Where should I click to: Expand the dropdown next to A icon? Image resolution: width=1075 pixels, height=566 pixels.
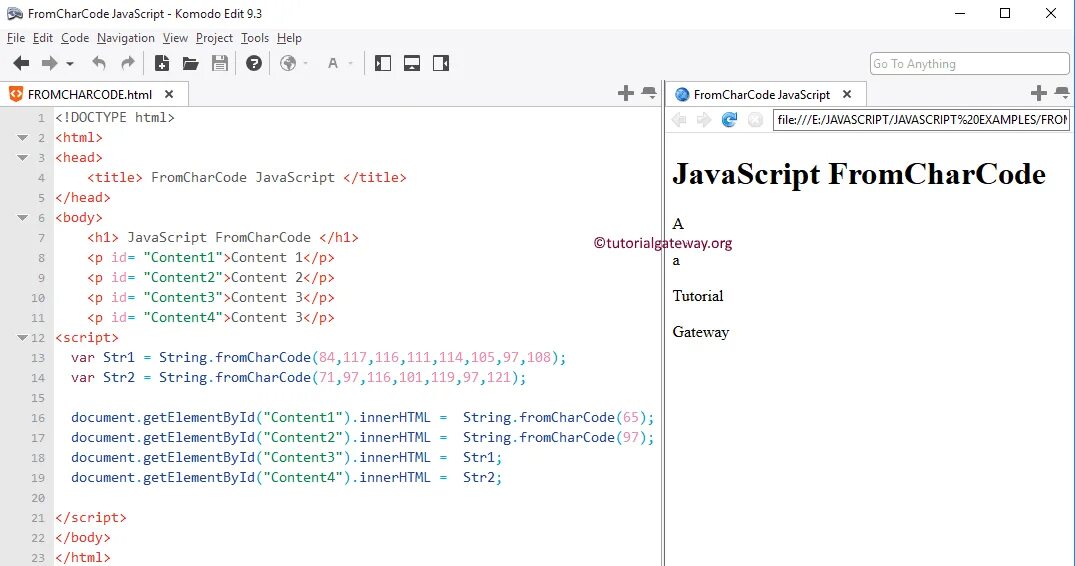(350, 64)
